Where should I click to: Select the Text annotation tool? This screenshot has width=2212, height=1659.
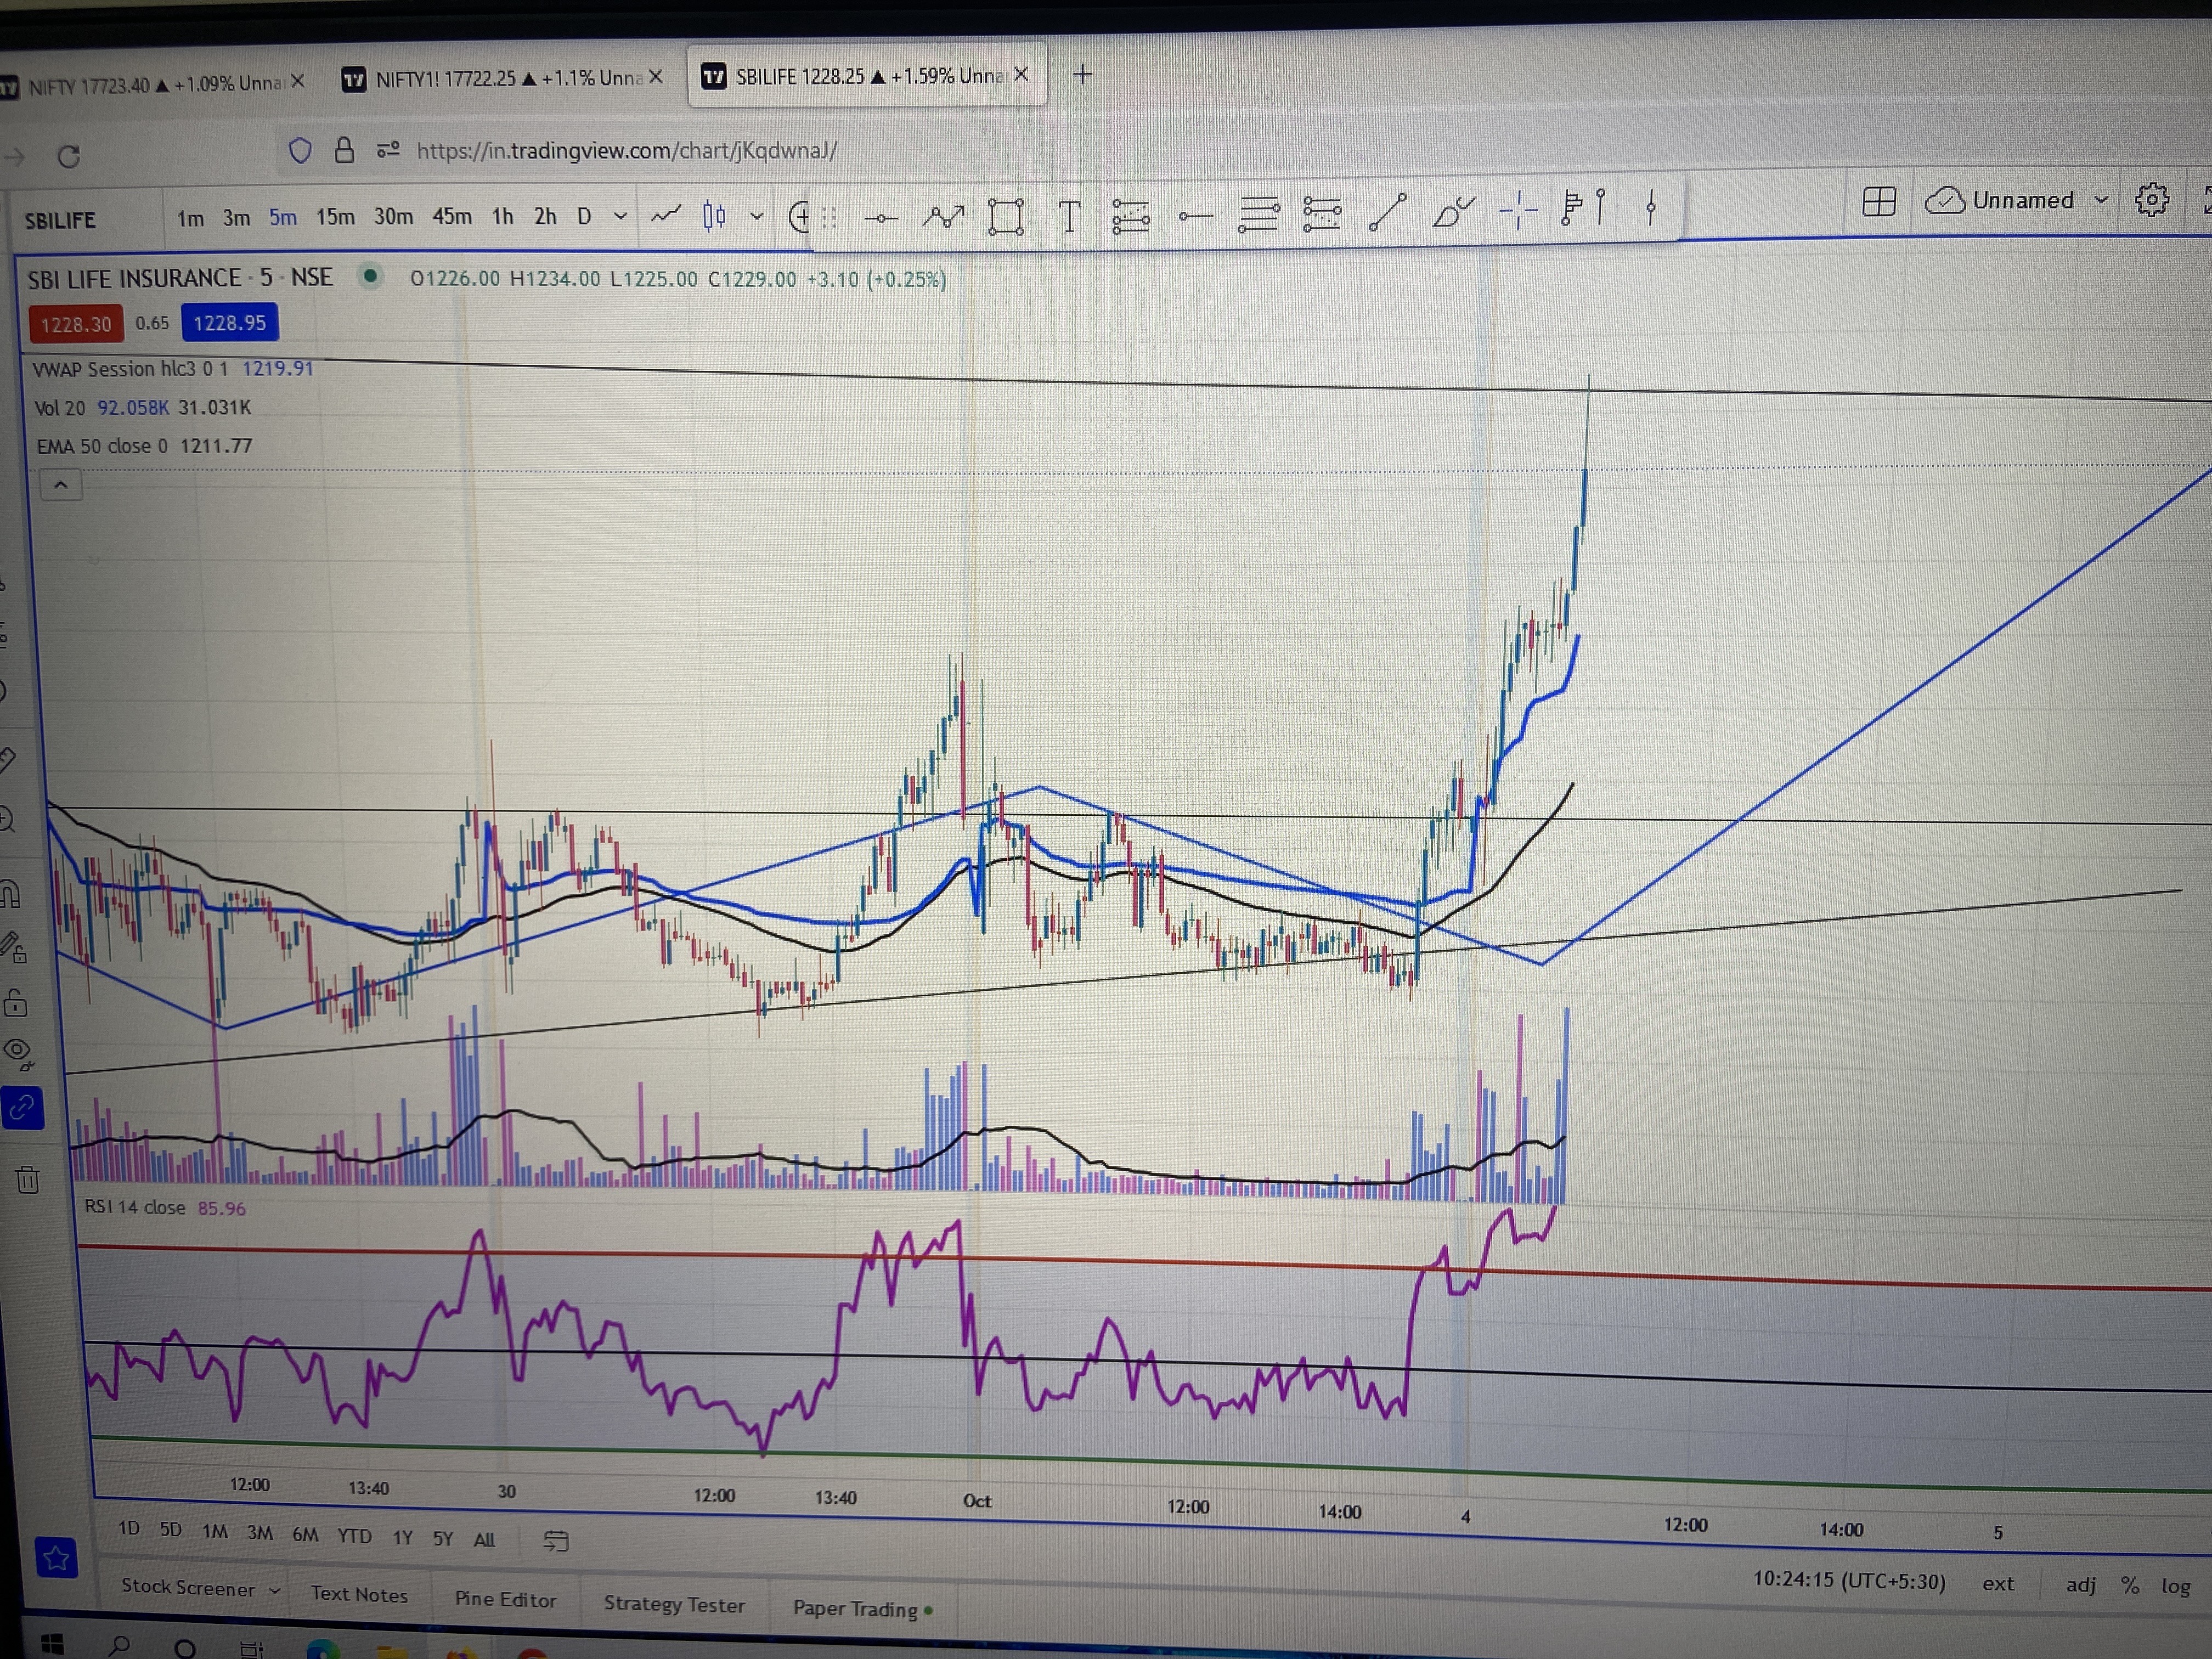[x=1069, y=216]
